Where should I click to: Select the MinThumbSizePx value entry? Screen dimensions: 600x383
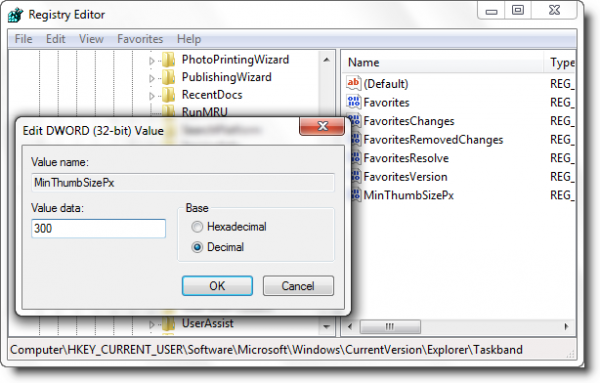point(408,196)
